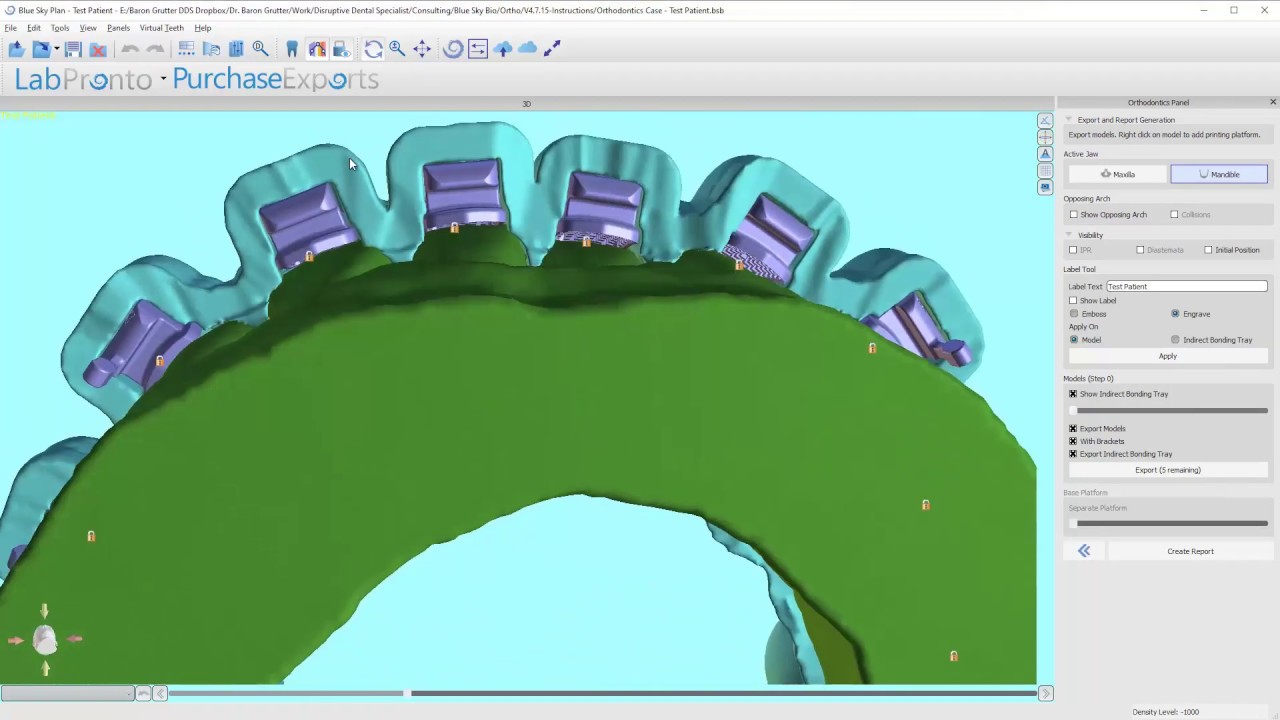Click the Create Report button
Screen dimensions: 1280x720
point(1190,551)
